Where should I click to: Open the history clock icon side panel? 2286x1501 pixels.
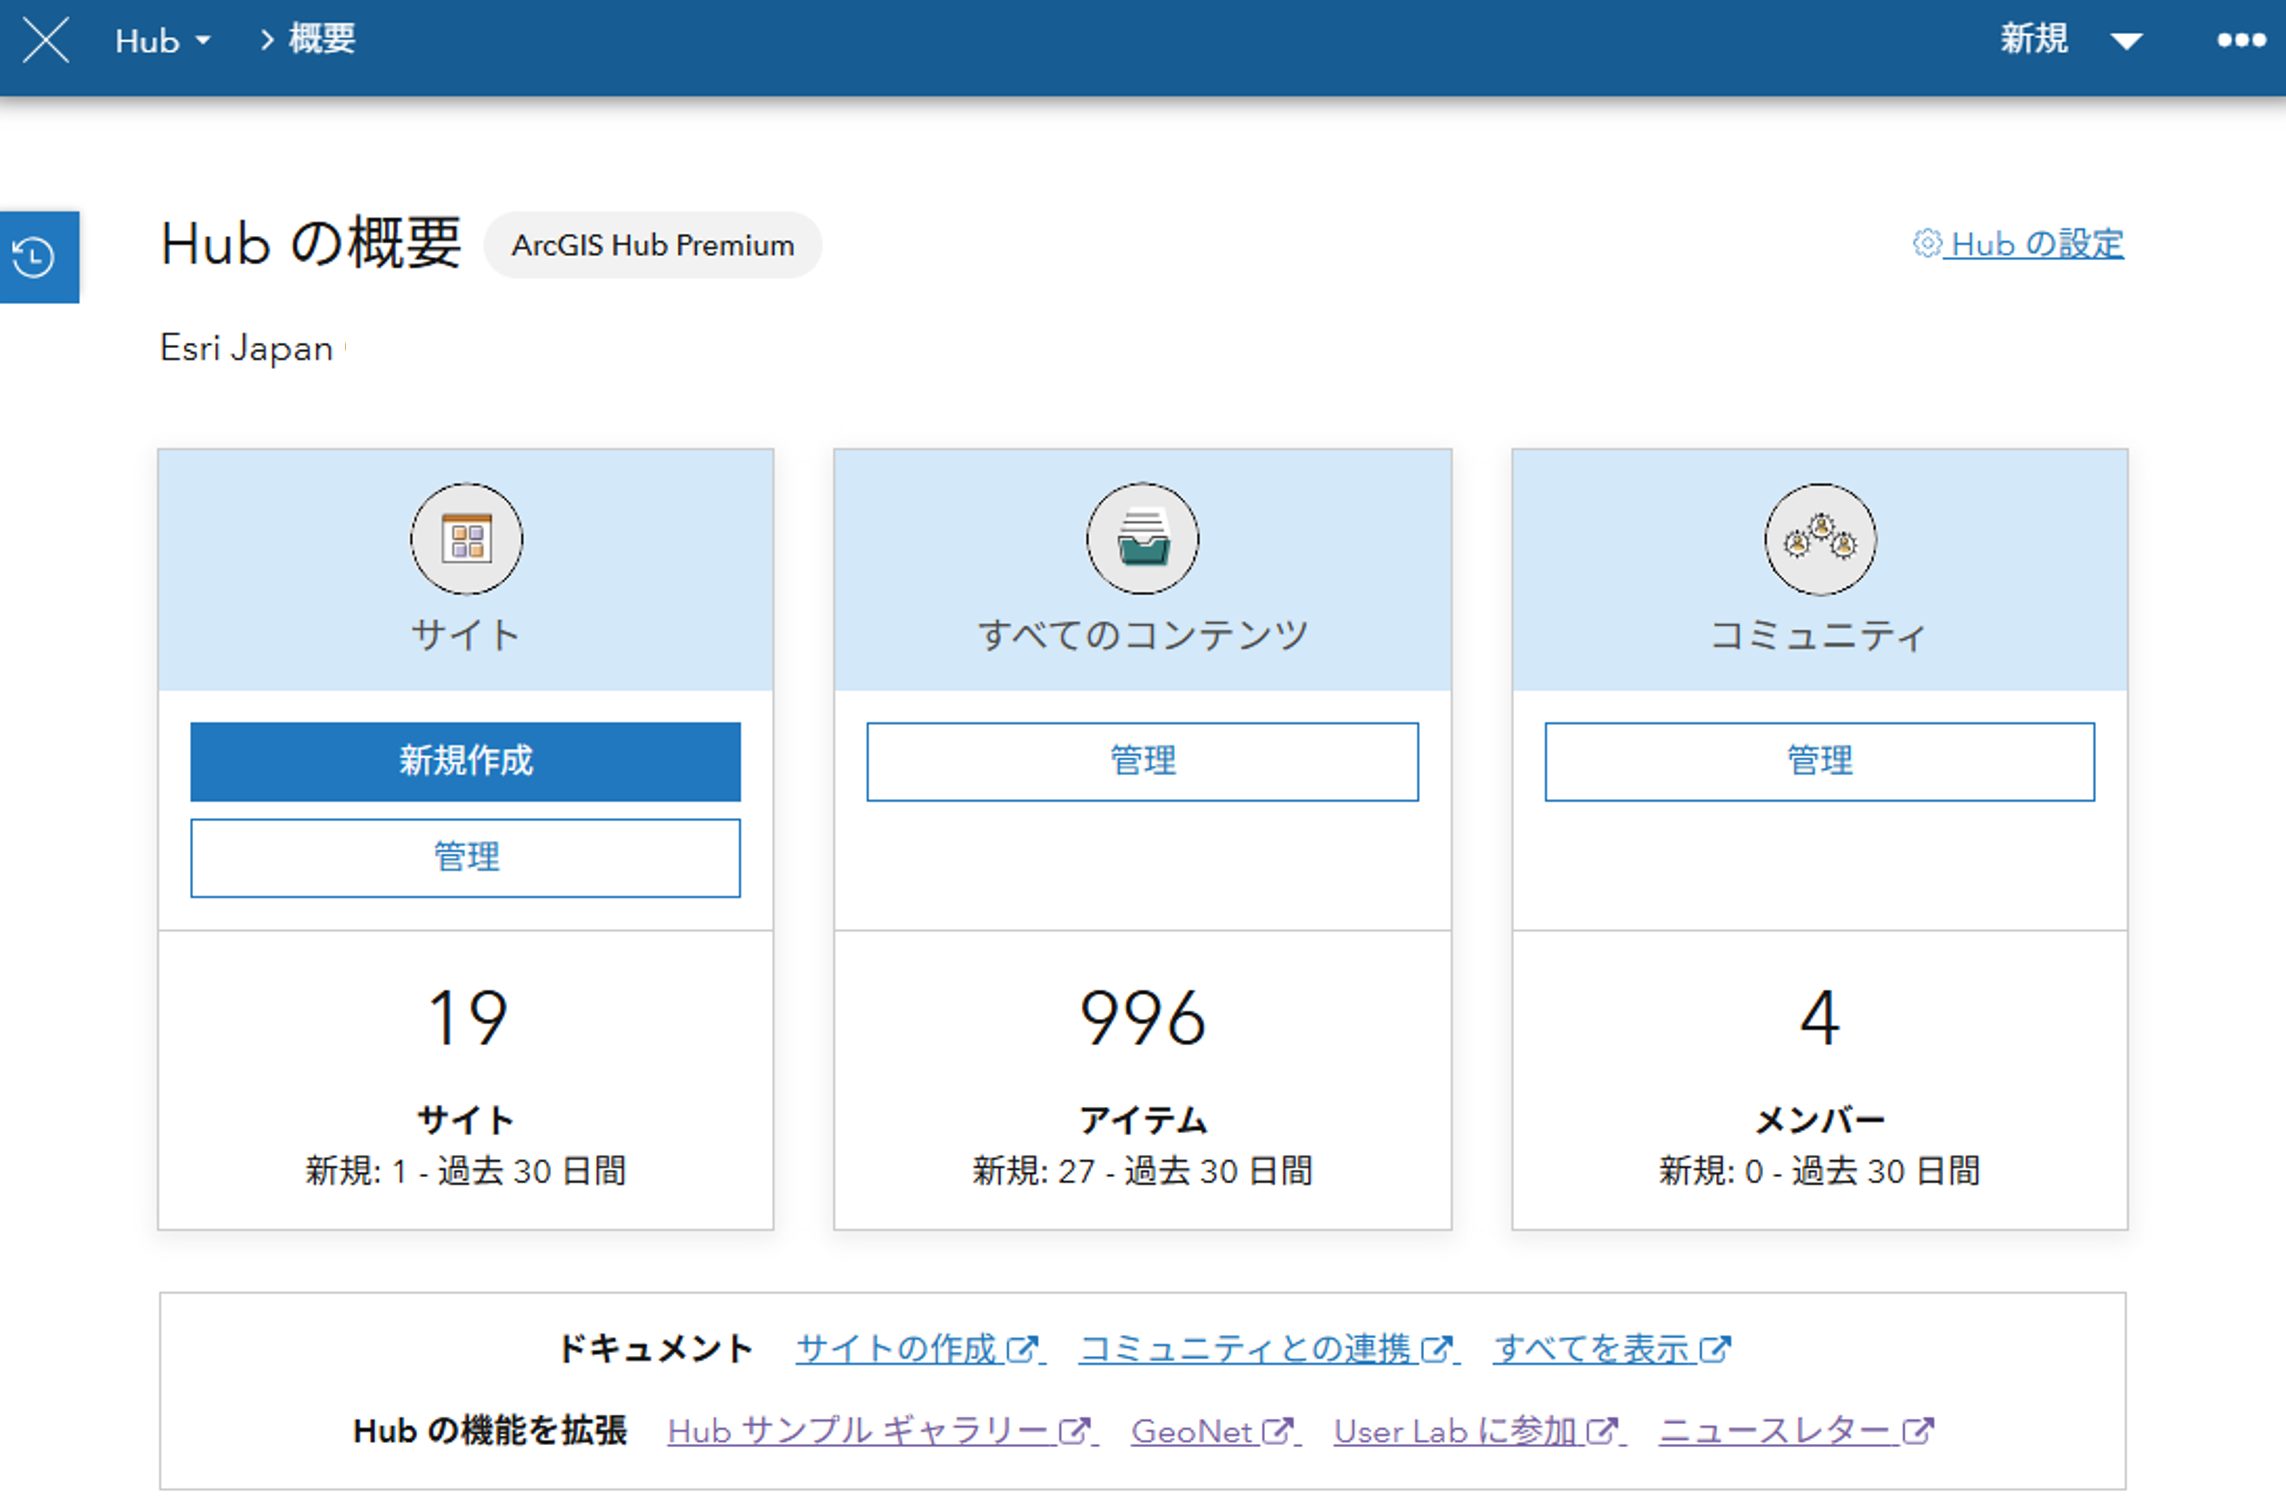(x=36, y=257)
